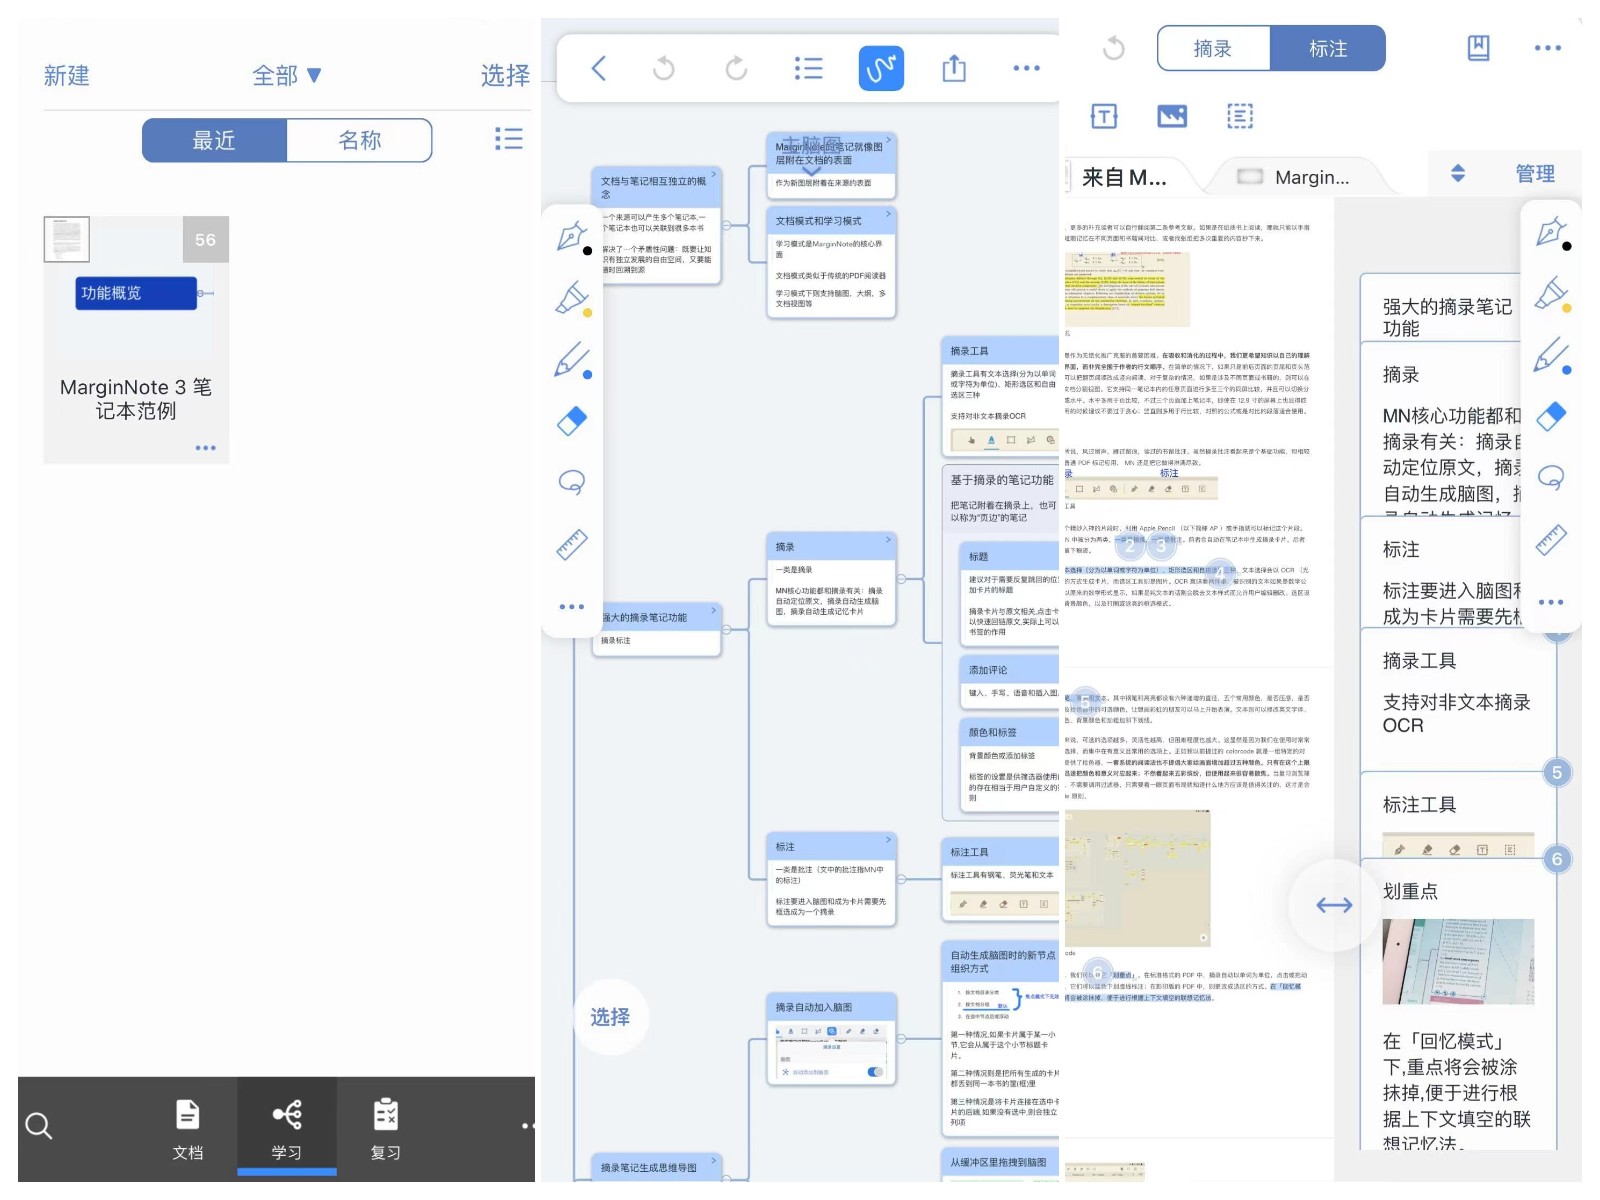Go back from the mind map view
The width and height of the screenshot is (1600, 1200).
click(x=599, y=68)
